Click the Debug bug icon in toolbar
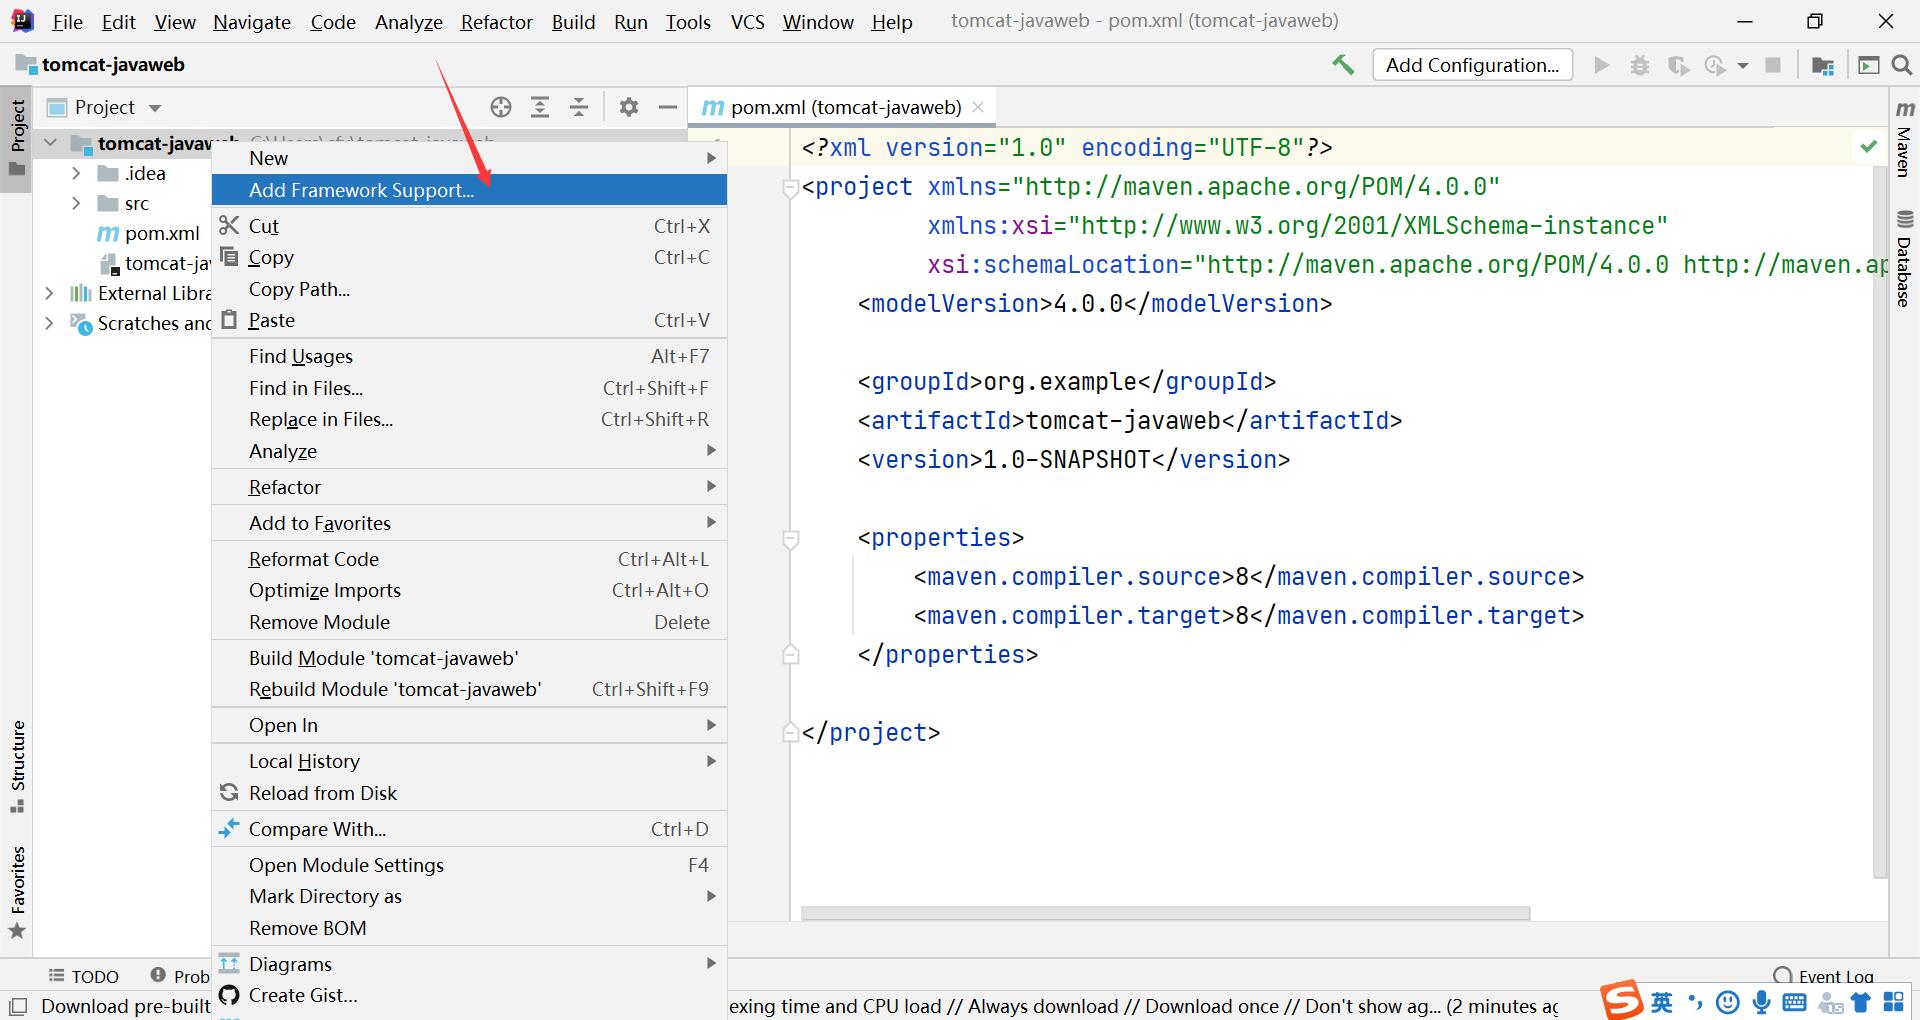 1640,65
